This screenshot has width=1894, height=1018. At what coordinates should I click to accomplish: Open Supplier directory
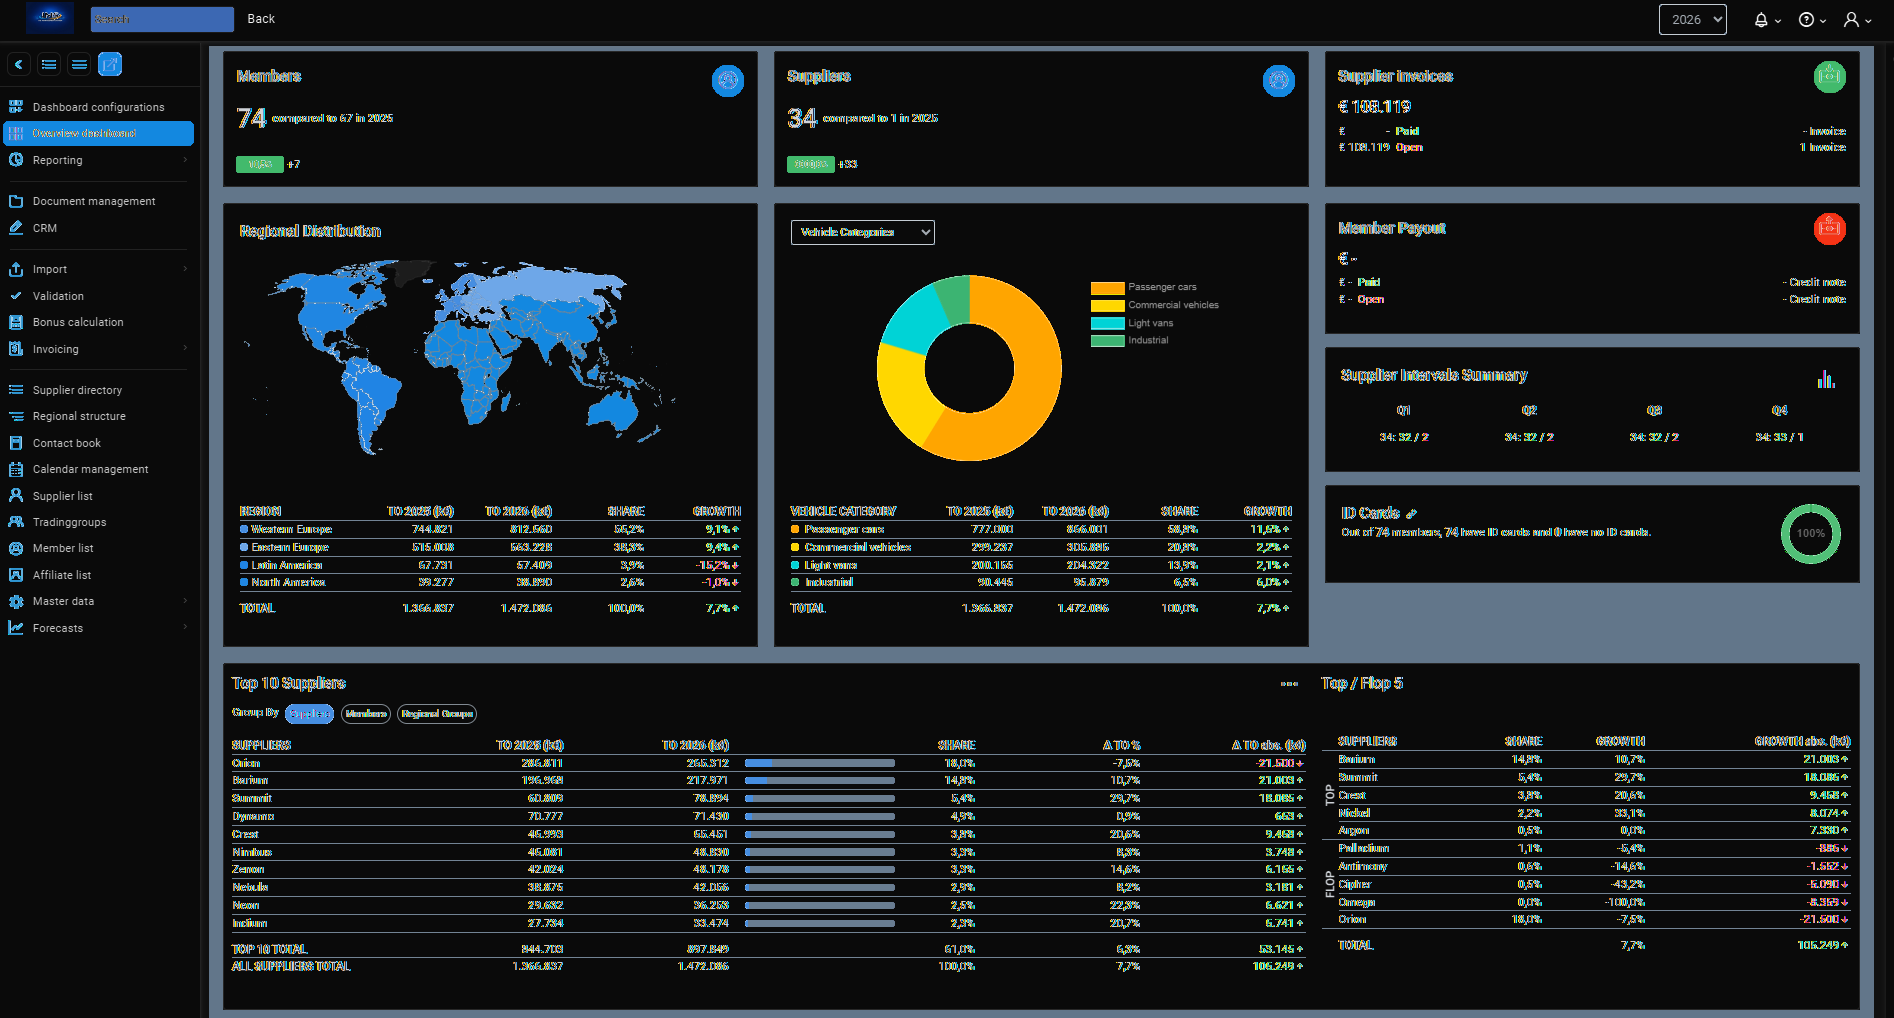pyautogui.click(x=98, y=390)
